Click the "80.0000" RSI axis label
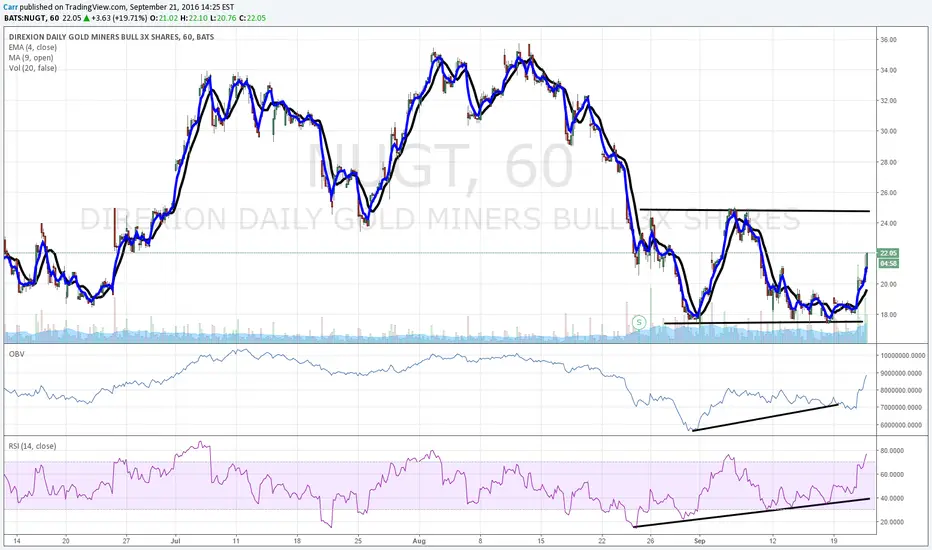This screenshot has width=932, height=550. coord(892,451)
